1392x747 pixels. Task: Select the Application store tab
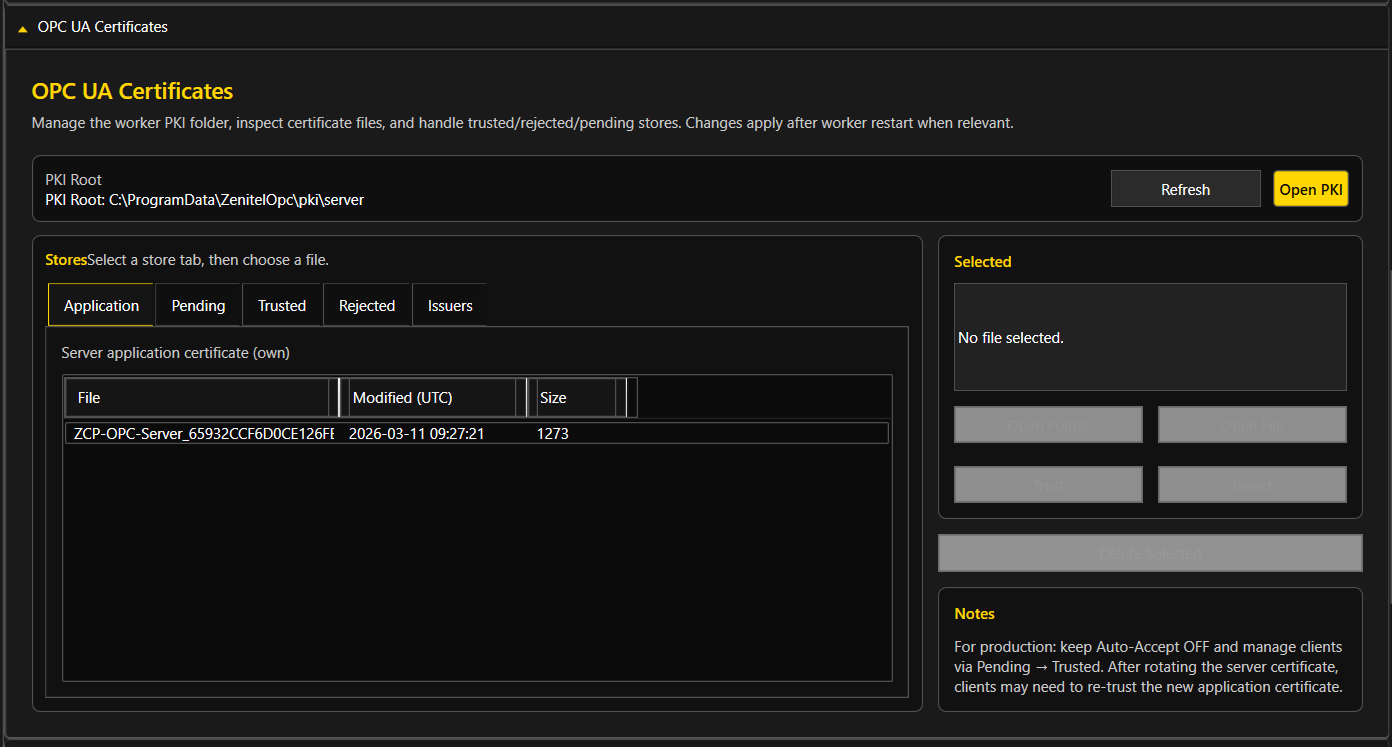101,306
